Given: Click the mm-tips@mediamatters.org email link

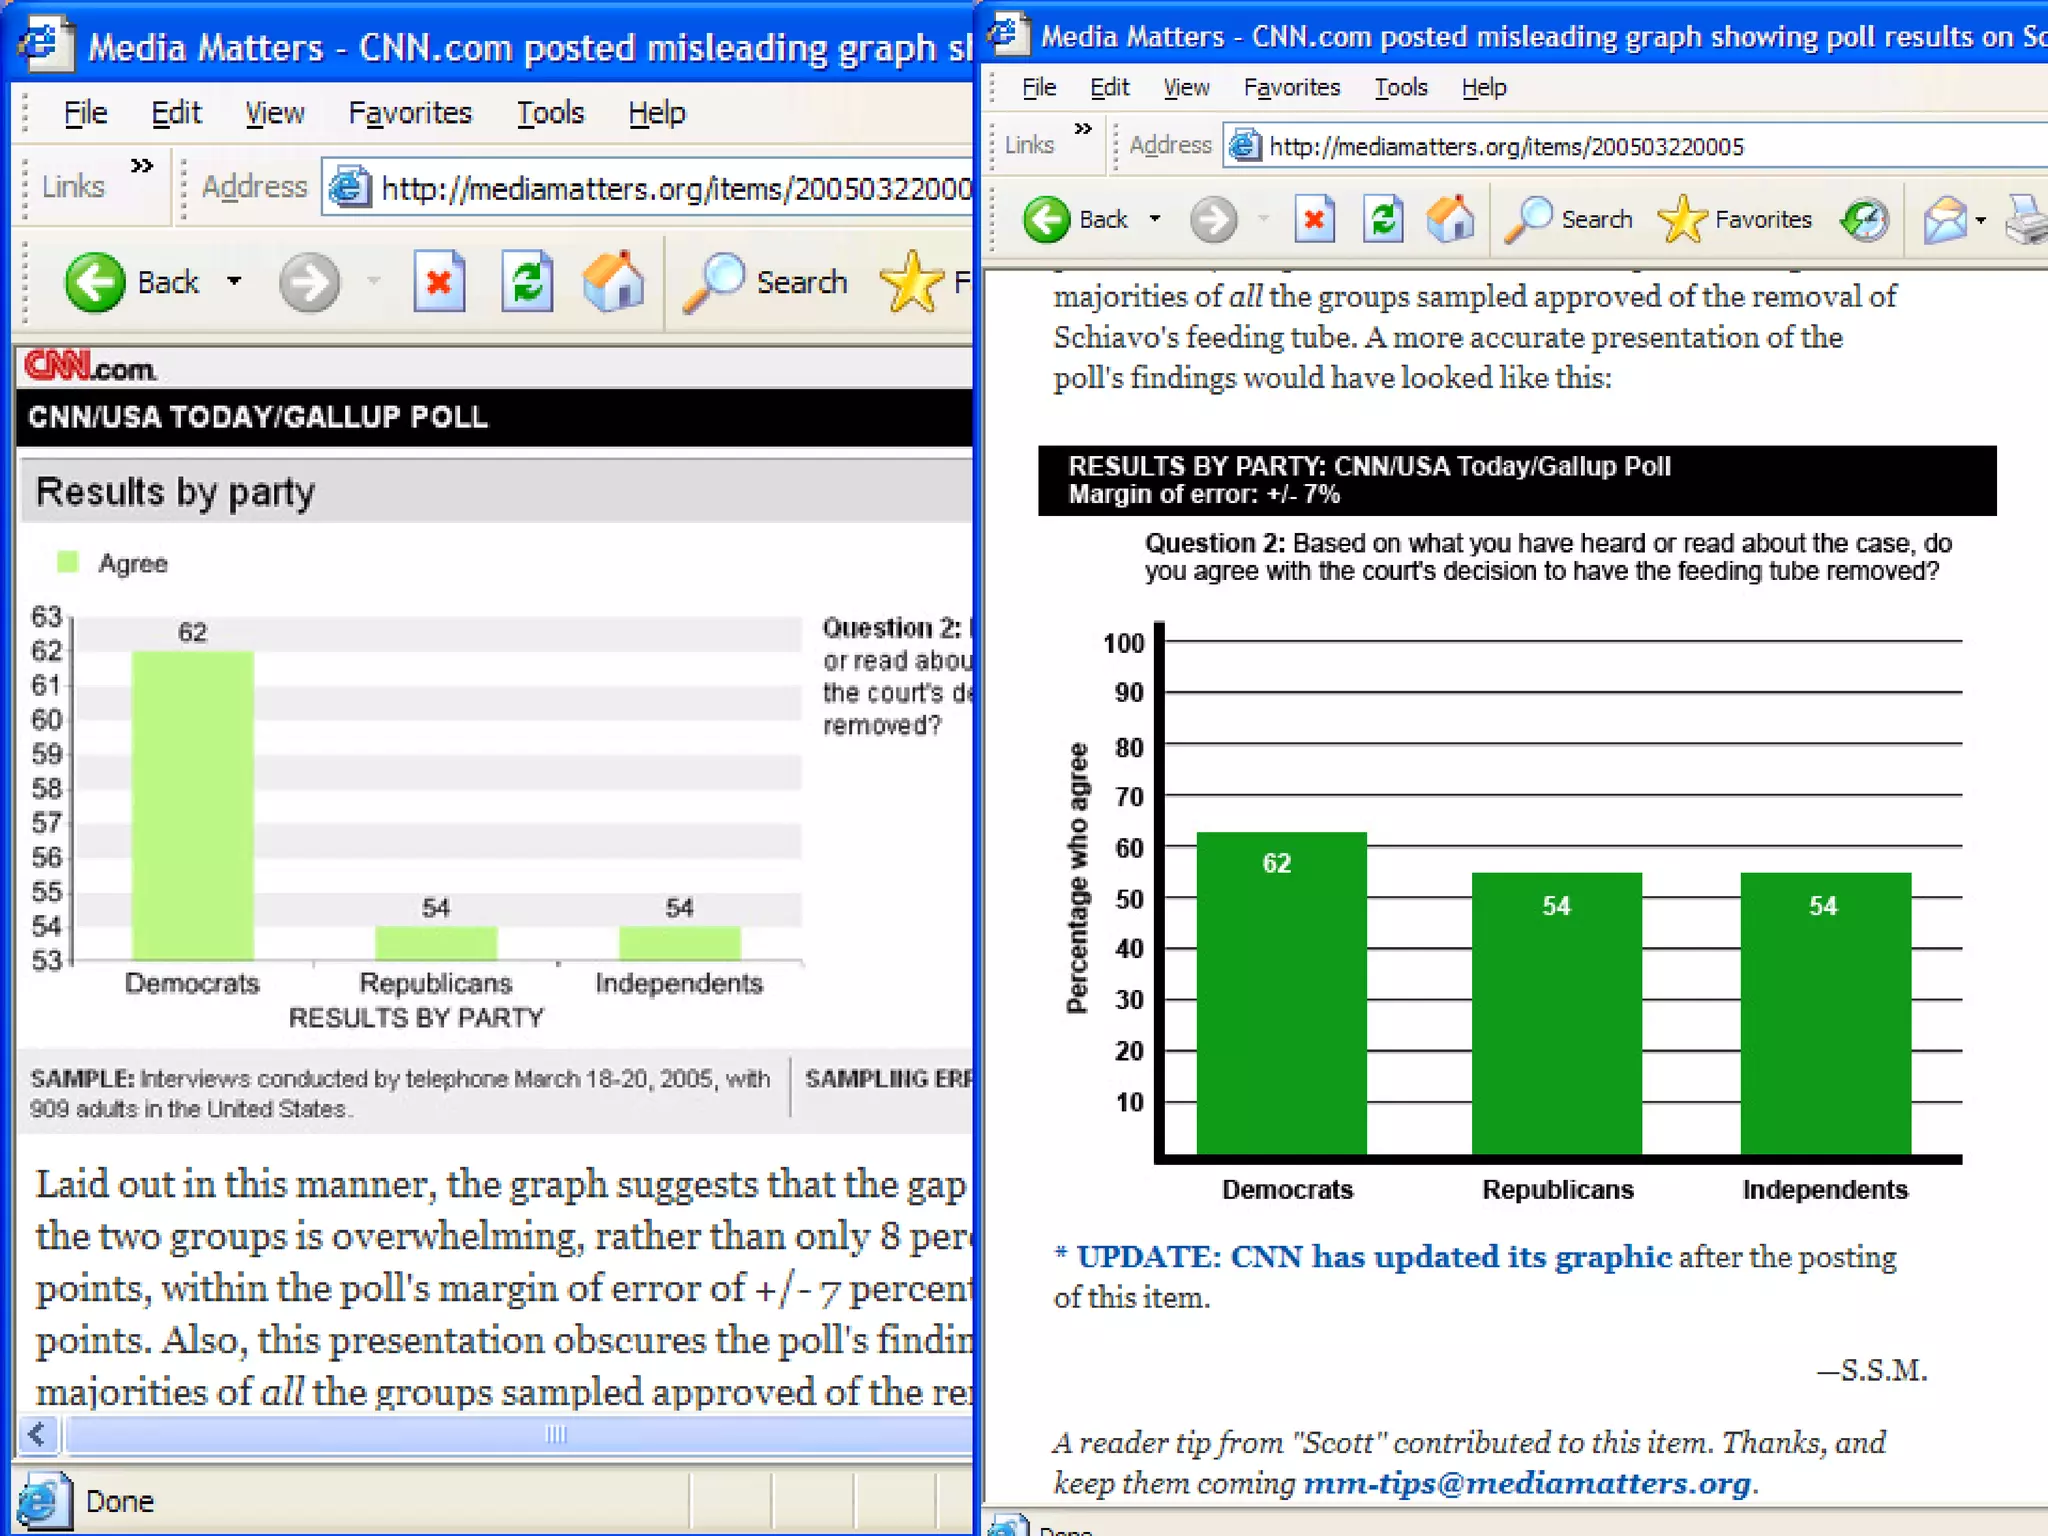Looking at the screenshot, I should [x=1527, y=1483].
